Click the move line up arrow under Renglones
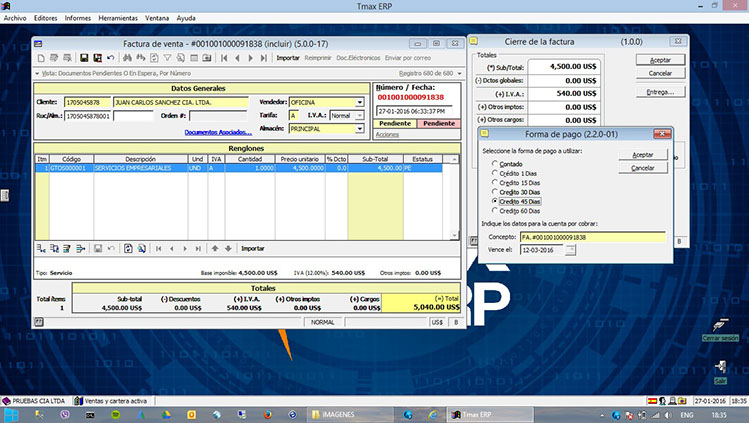Viewport: 749px width, 423px height. click(217, 247)
